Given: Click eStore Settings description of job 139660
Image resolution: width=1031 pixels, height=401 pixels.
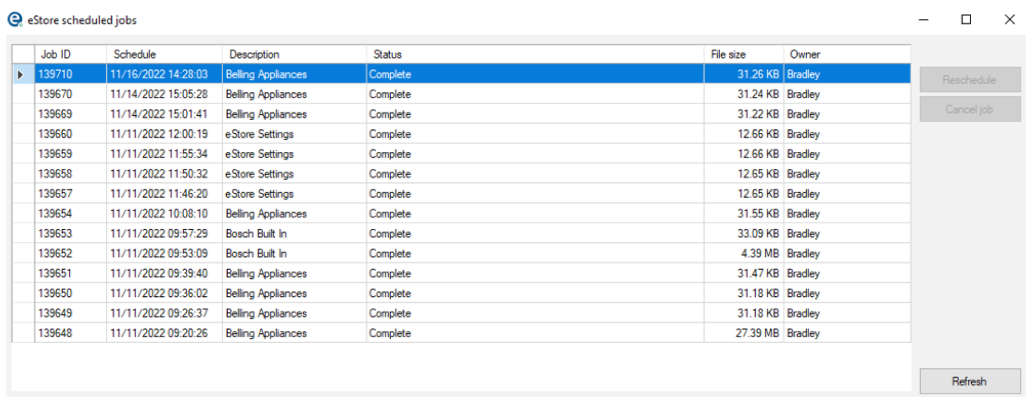Looking at the screenshot, I should 295,134.
